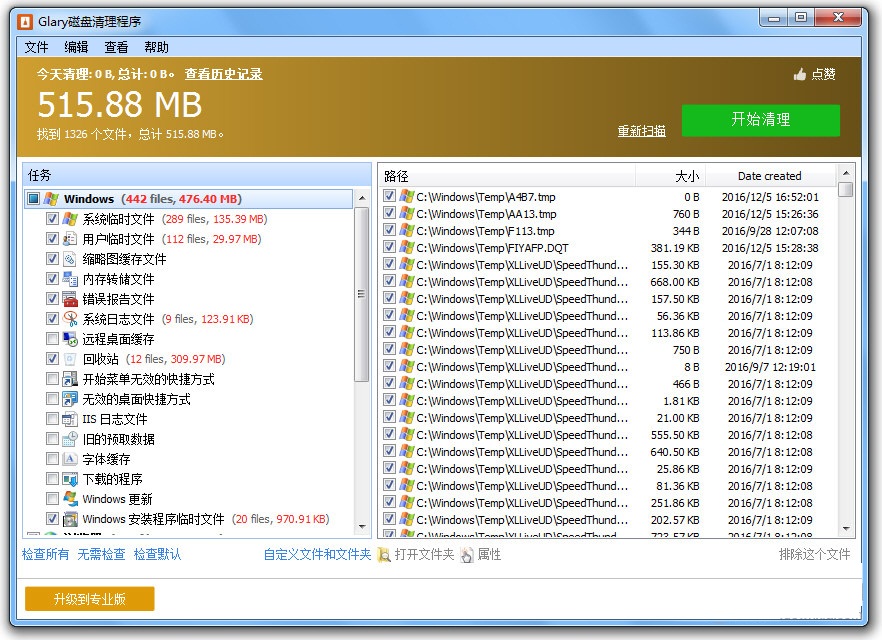This screenshot has width=882, height=640.
Task: Click the 用户临时文件 category icon
Action: pyautogui.click(x=70, y=239)
